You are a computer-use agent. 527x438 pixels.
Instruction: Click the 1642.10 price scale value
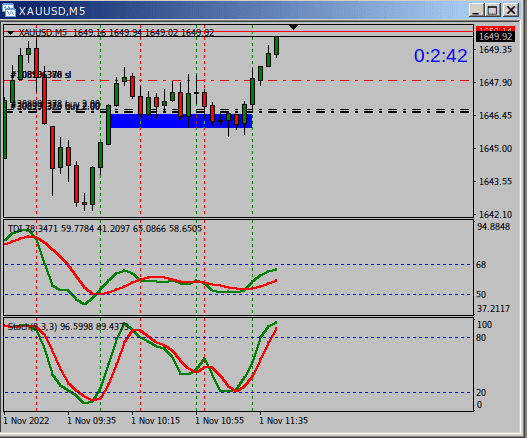(495, 214)
